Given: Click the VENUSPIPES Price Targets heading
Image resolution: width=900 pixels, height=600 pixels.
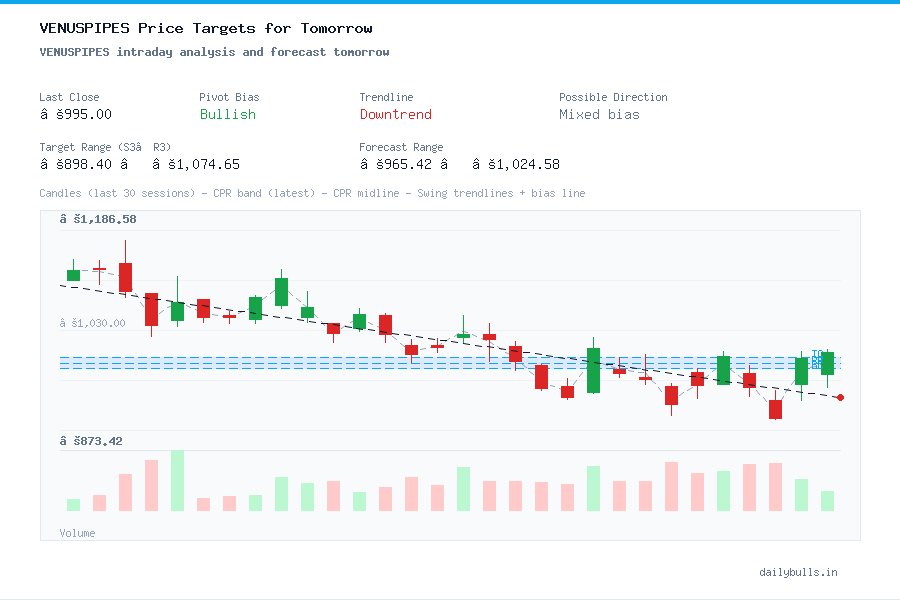Looking at the screenshot, I should [205, 28].
